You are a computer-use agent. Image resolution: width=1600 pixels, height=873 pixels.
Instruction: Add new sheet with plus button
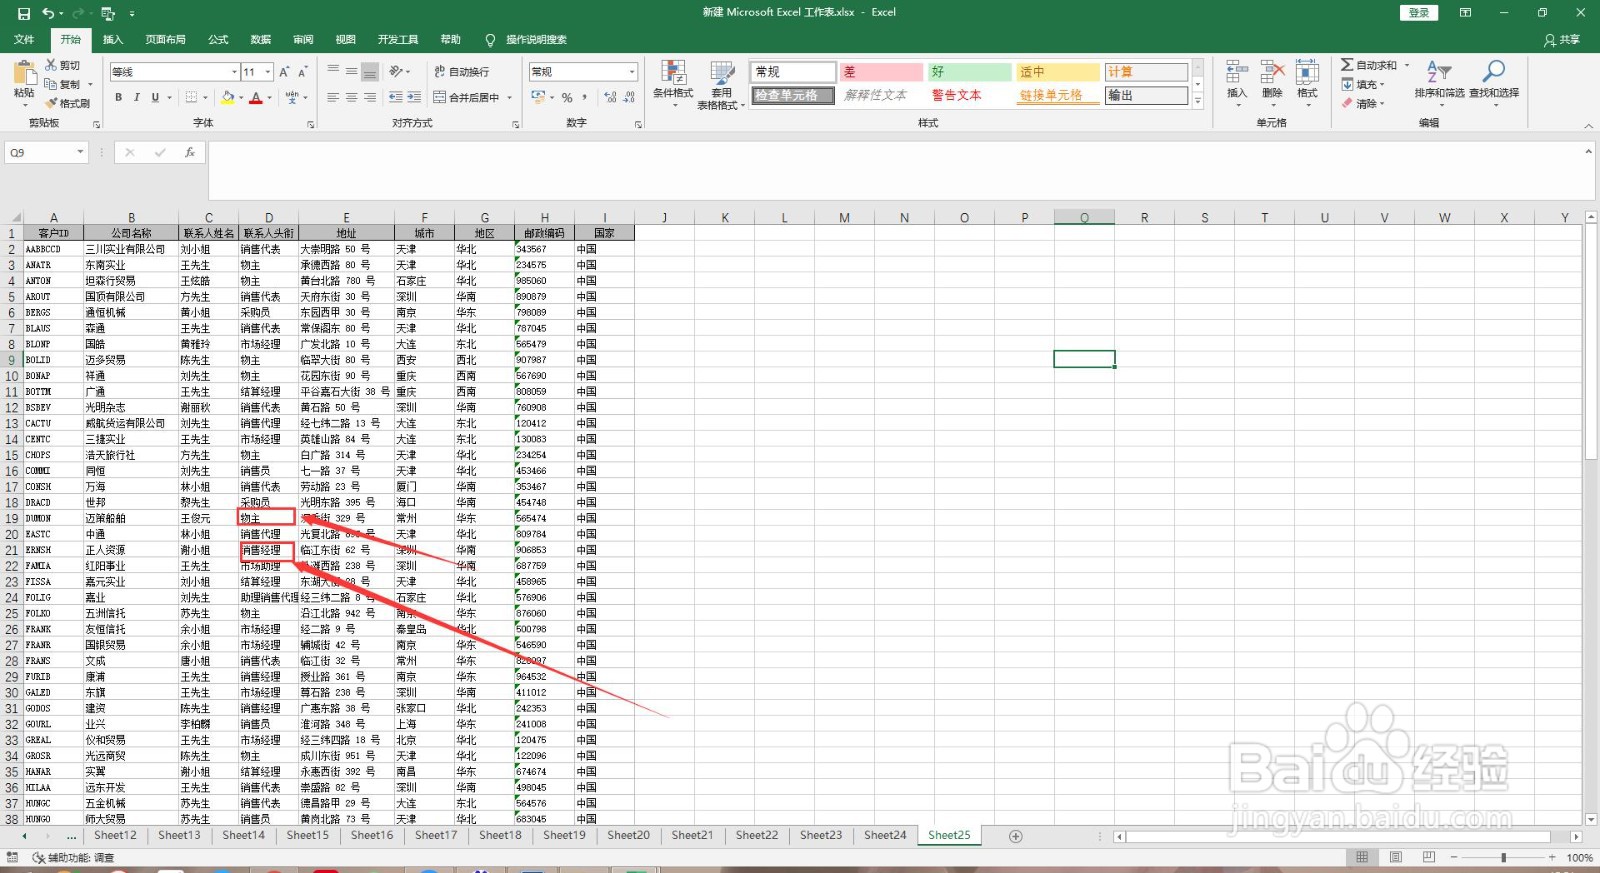tap(1015, 836)
